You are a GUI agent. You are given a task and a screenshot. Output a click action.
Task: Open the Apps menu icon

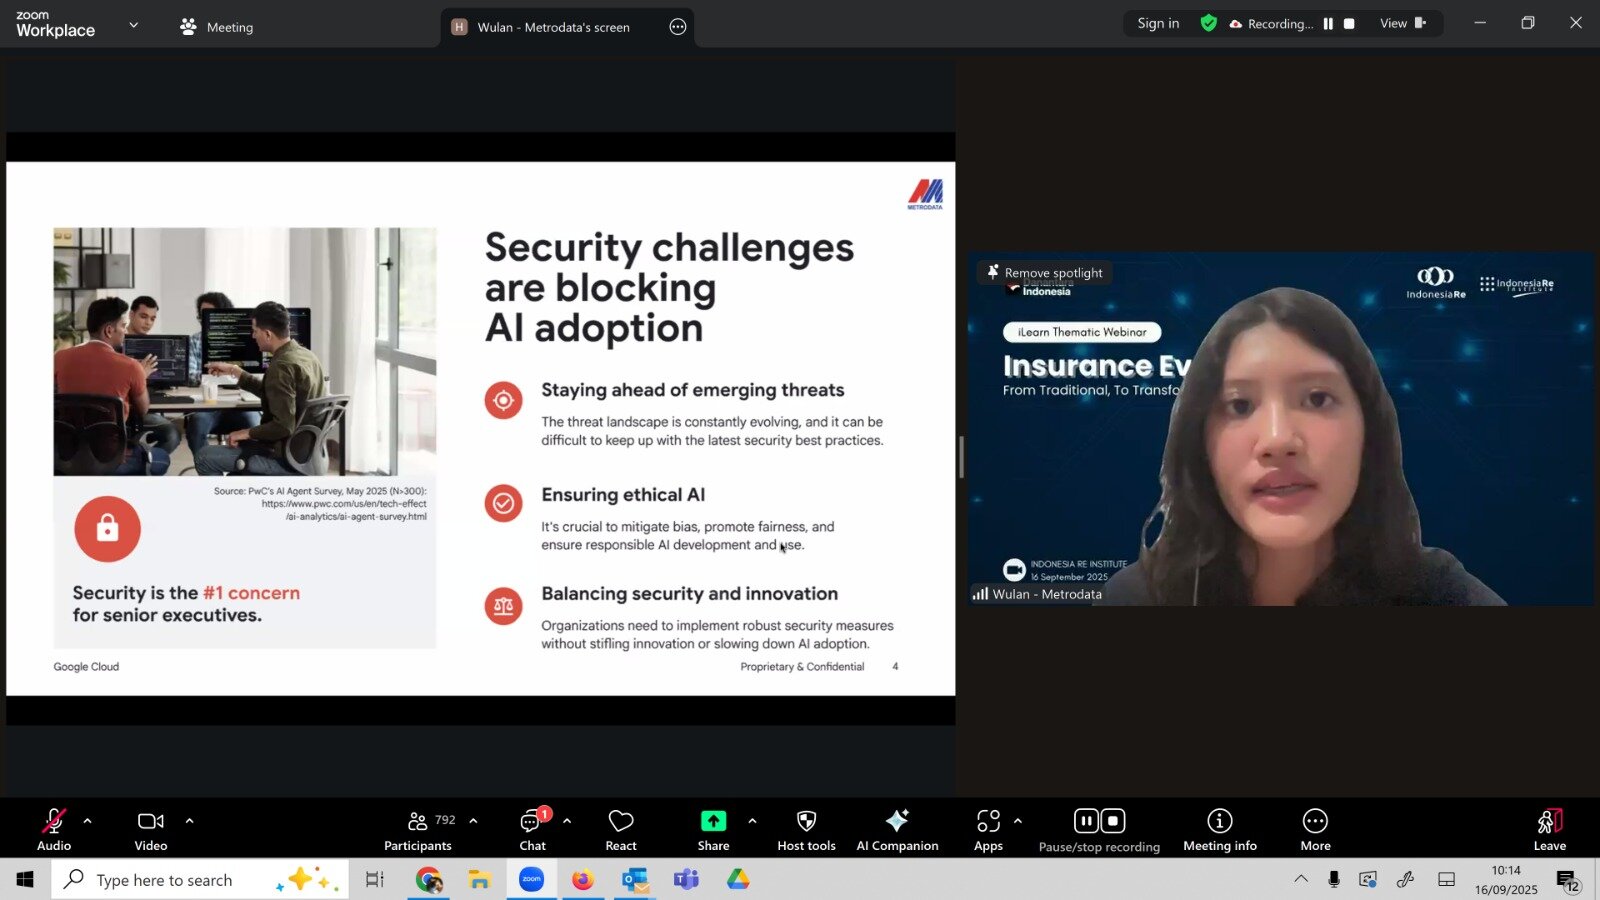click(988, 830)
